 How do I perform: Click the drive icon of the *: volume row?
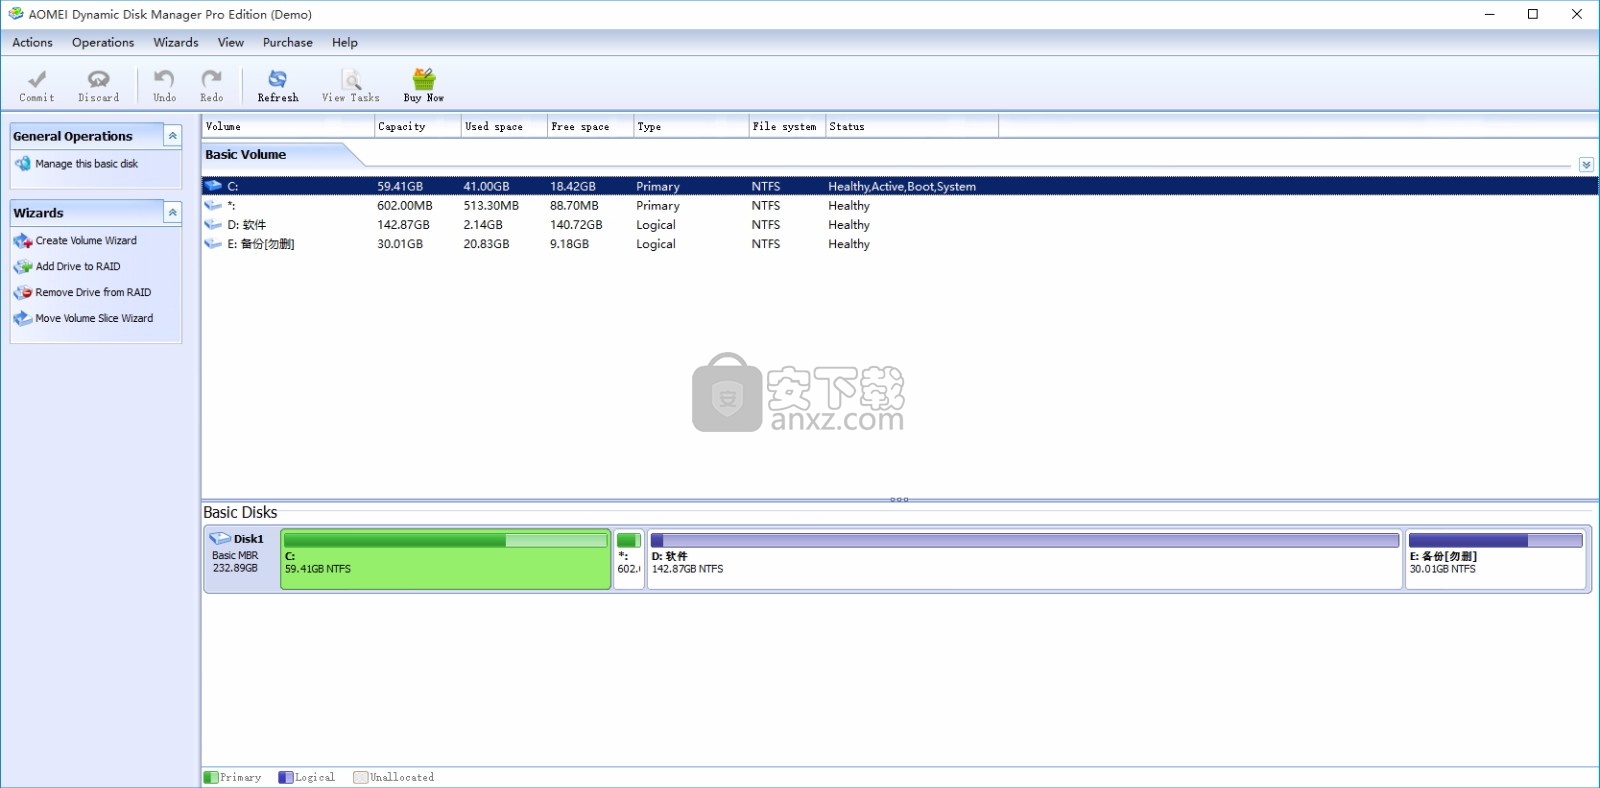[213, 205]
